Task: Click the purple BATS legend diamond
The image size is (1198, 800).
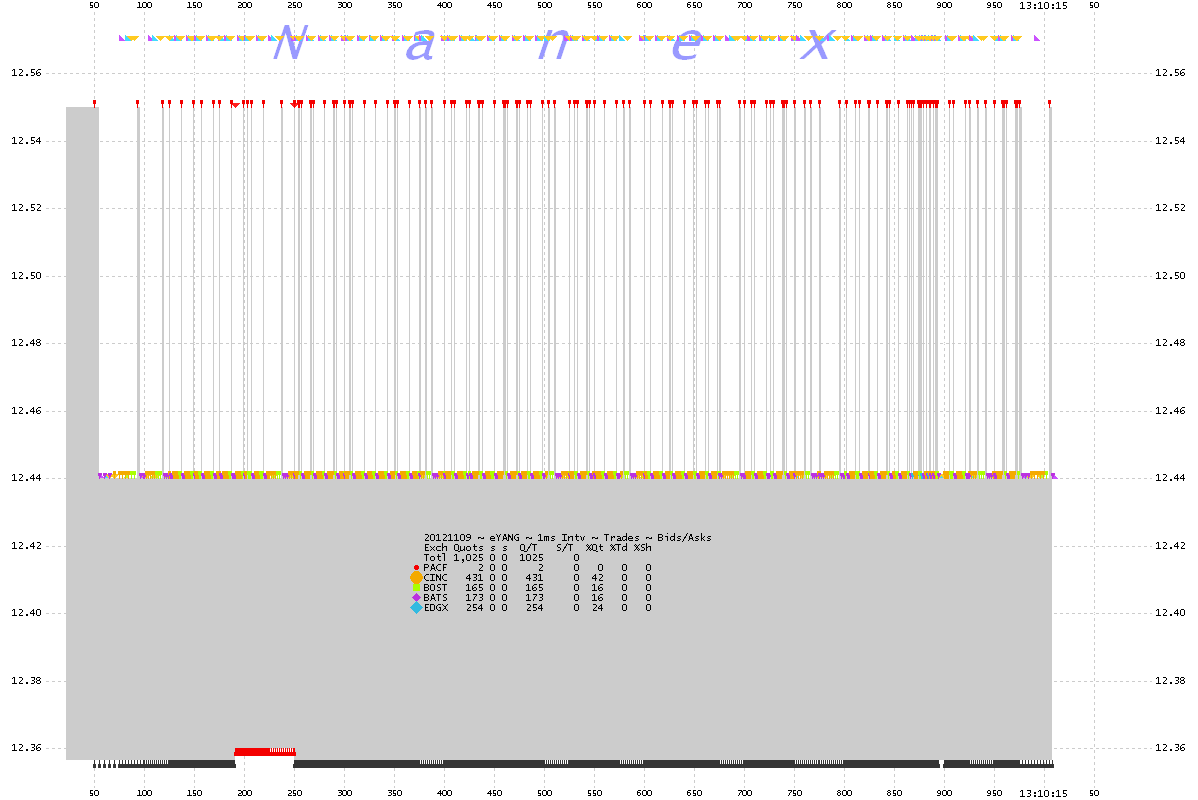Action: click(x=416, y=598)
